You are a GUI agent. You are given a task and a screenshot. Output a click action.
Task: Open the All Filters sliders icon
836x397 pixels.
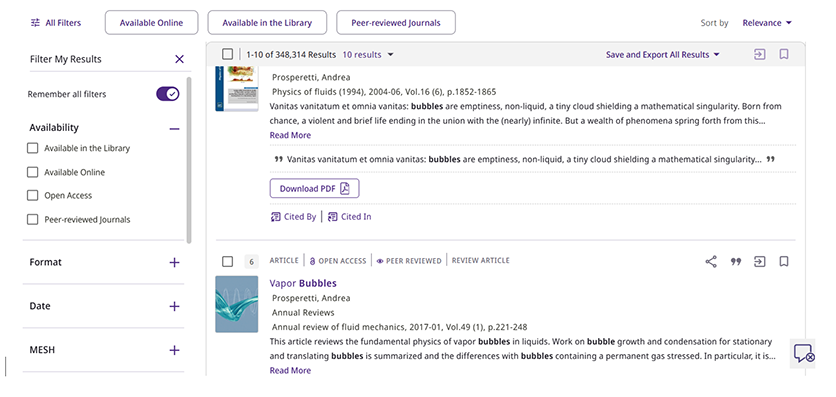pos(35,23)
